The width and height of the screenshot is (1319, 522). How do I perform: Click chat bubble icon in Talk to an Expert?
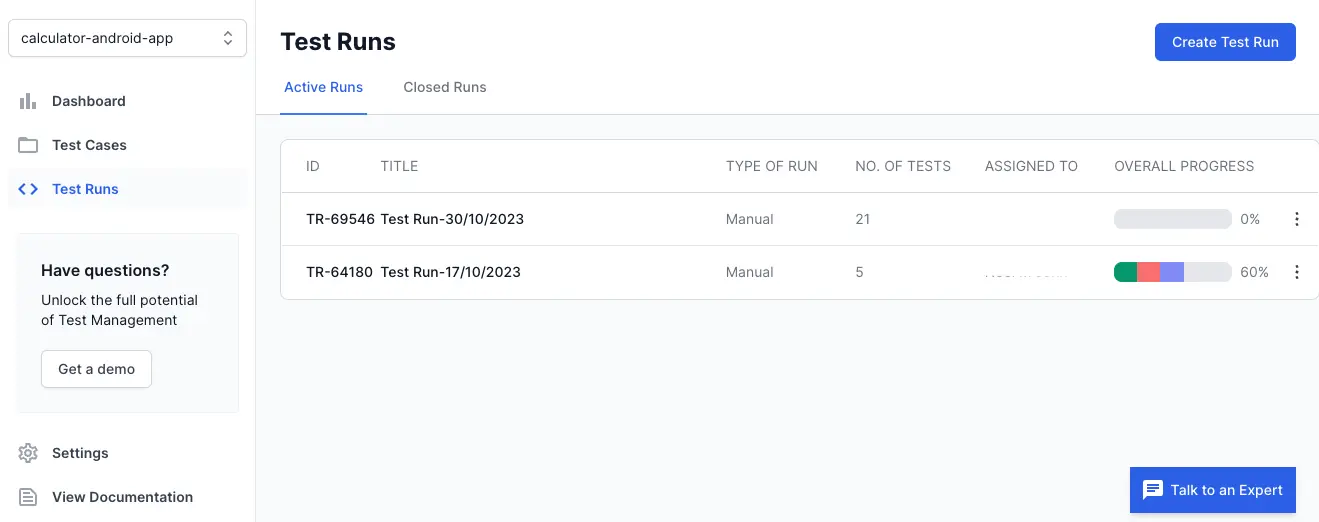click(1153, 490)
